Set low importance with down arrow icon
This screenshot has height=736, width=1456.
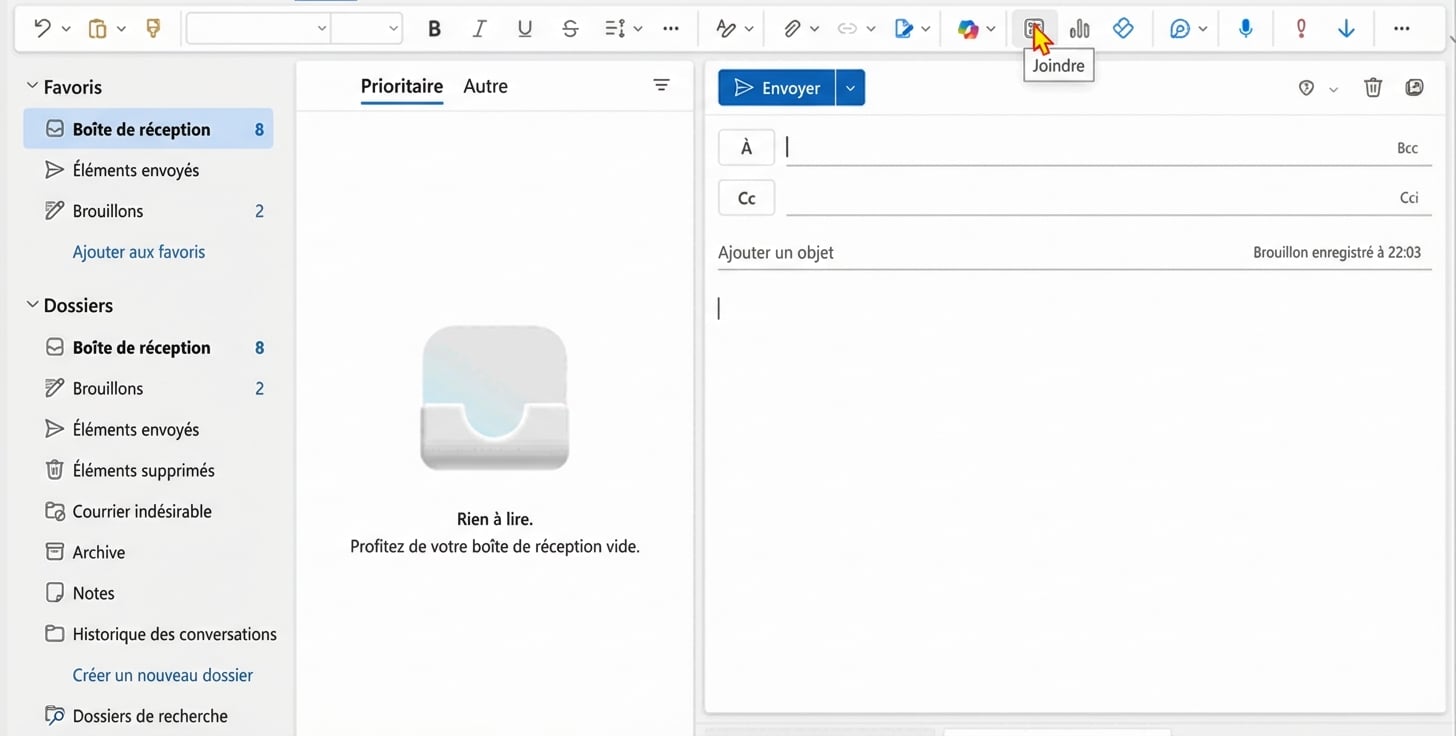(1346, 29)
